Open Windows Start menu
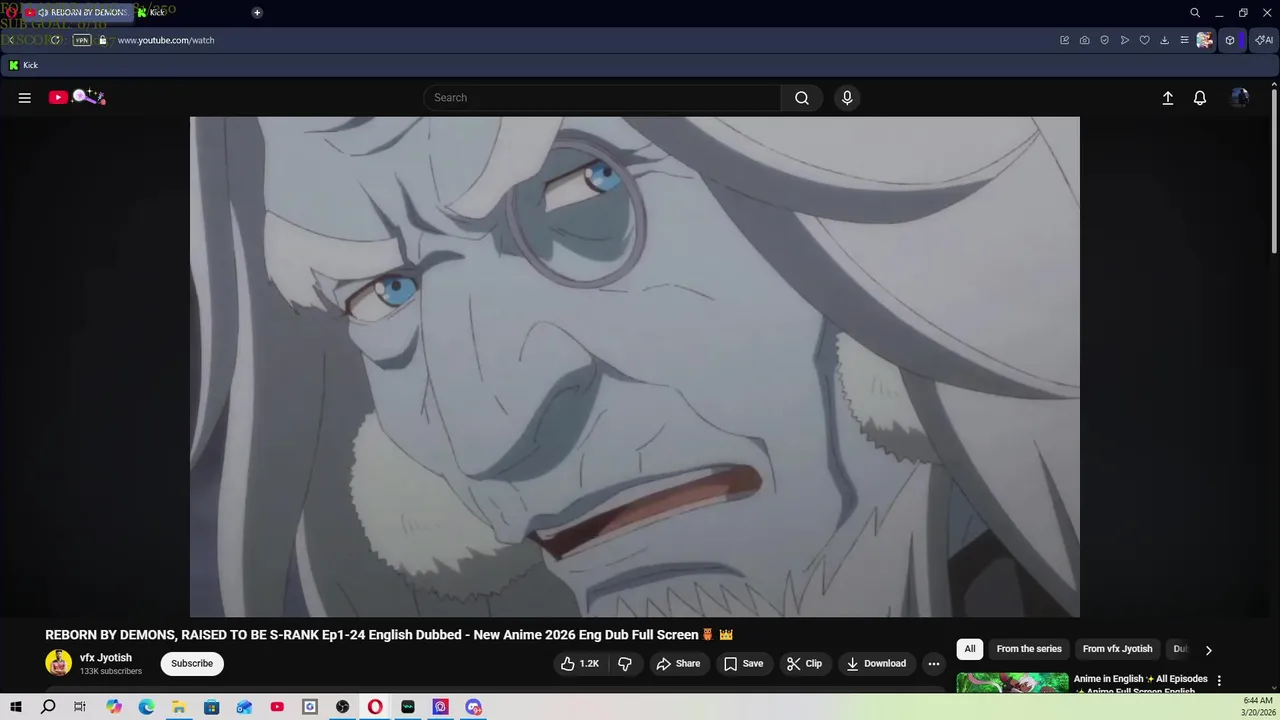The image size is (1280, 720). click(x=16, y=707)
